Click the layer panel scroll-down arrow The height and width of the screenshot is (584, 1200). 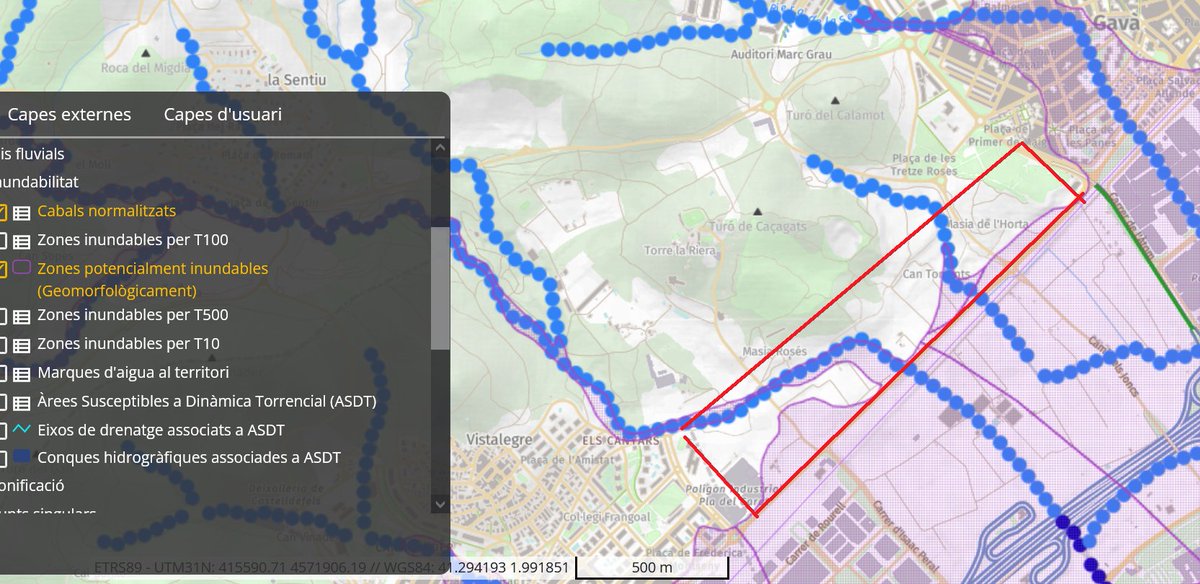[x=440, y=504]
